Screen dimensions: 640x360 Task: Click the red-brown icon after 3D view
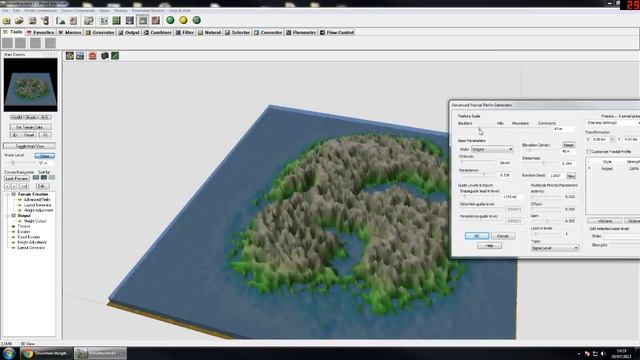coord(156,20)
